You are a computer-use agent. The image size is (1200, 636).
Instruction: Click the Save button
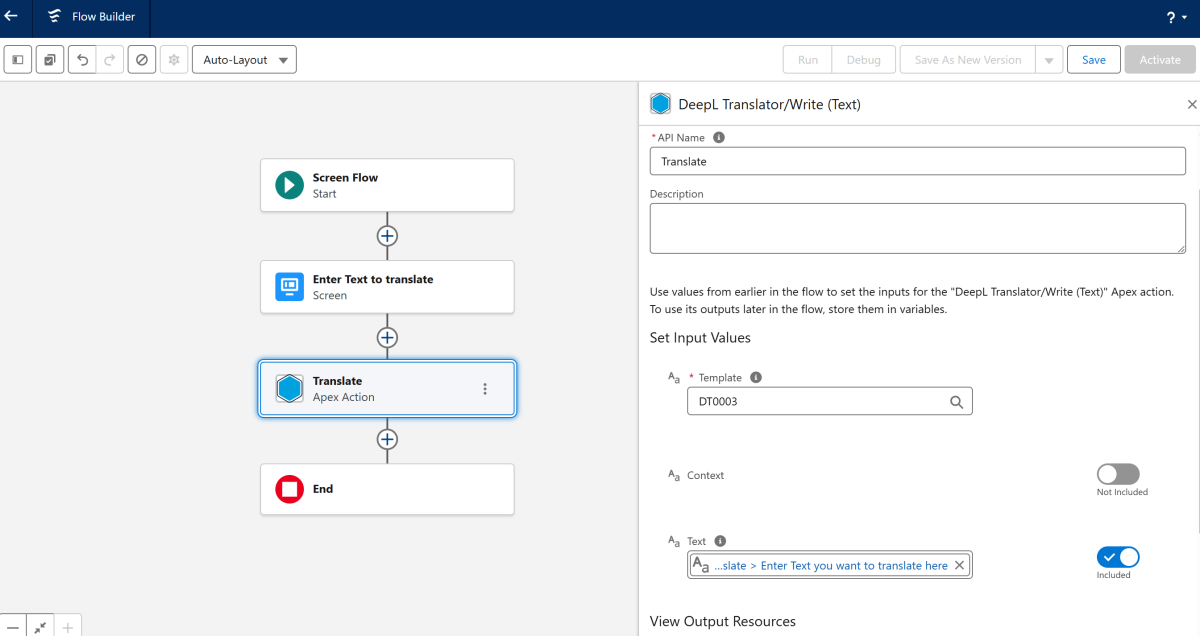click(x=1093, y=60)
